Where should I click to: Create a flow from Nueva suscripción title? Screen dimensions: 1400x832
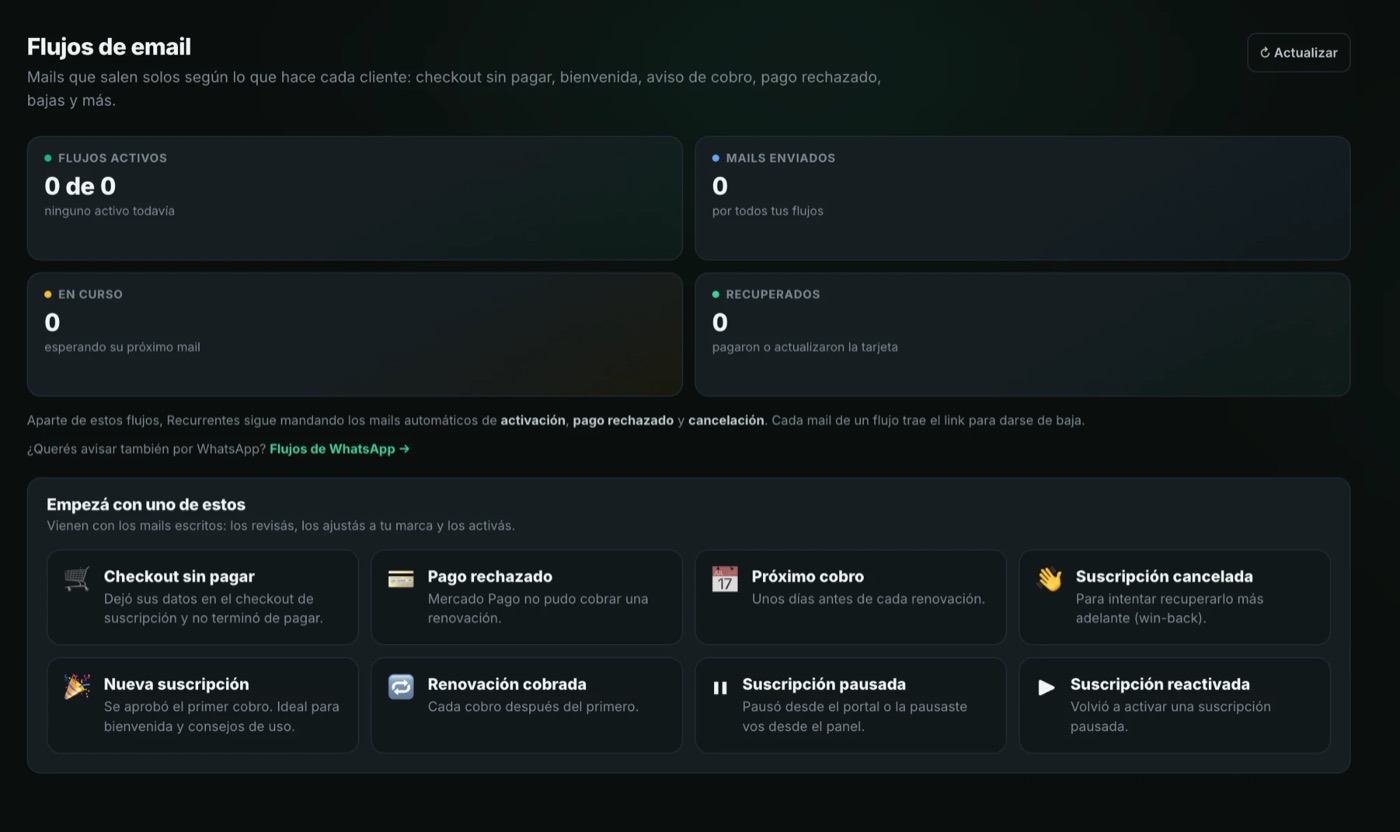tap(176, 684)
